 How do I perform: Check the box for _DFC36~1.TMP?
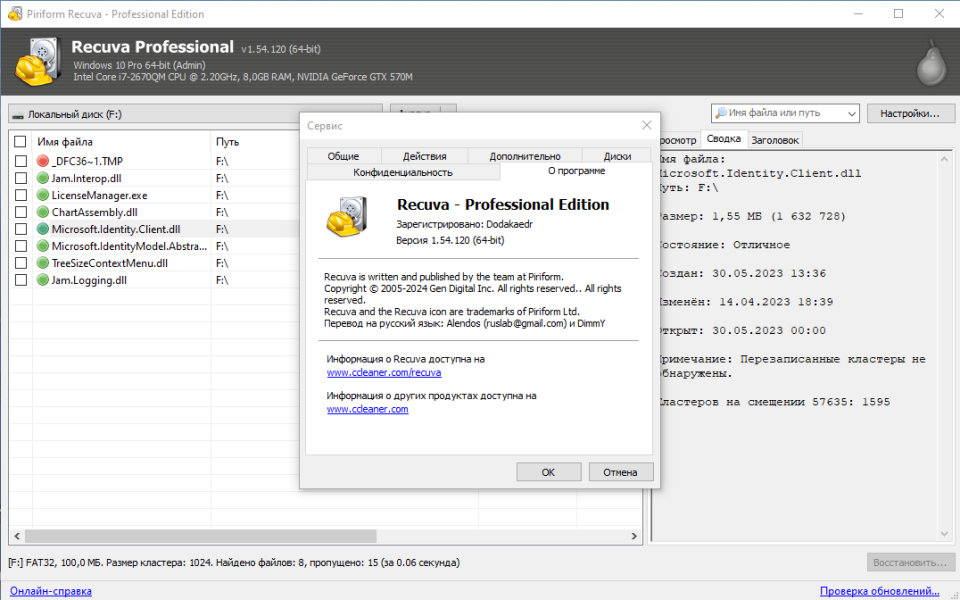tap(21, 161)
